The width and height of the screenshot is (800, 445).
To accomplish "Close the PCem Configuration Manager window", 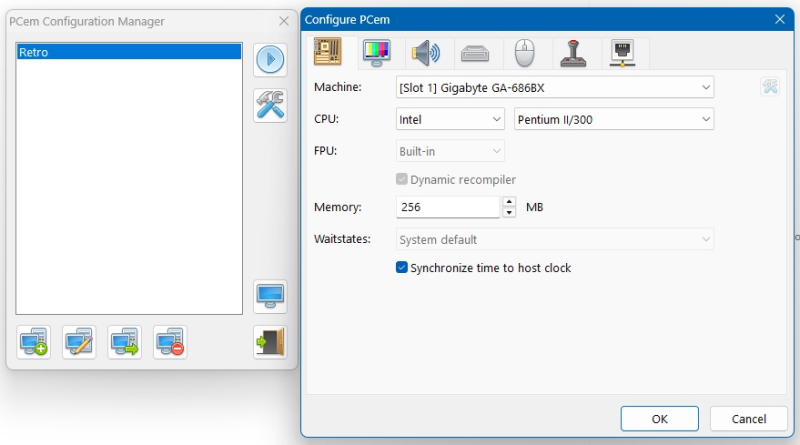I will coord(284,21).
